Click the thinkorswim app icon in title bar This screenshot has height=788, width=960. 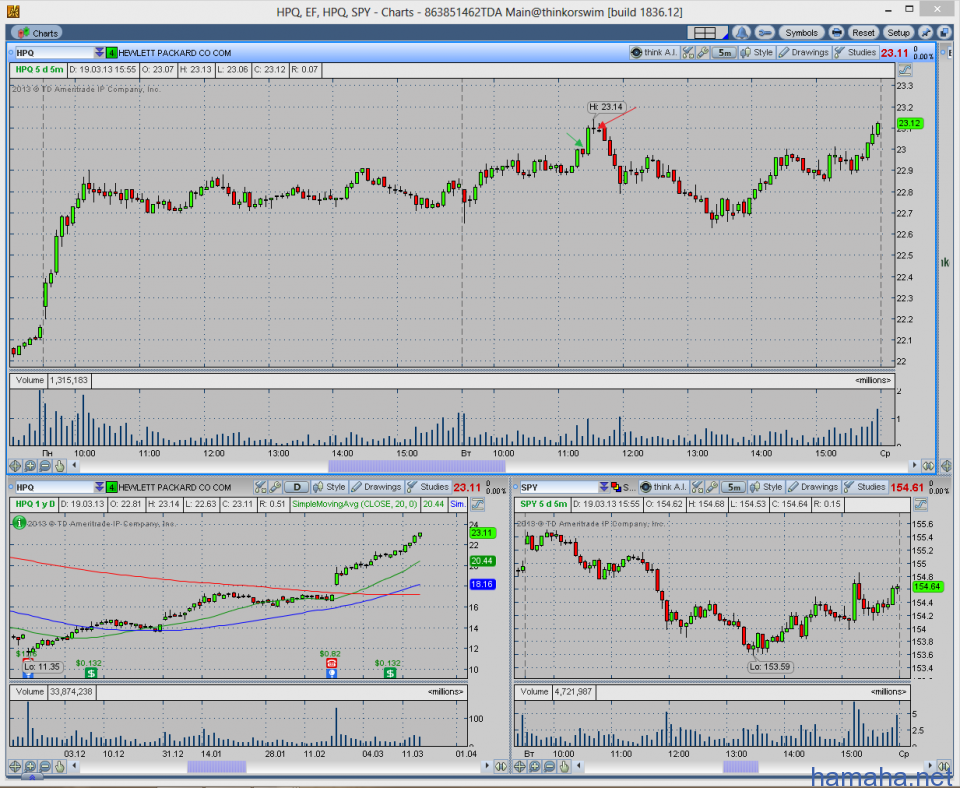coord(12,12)
